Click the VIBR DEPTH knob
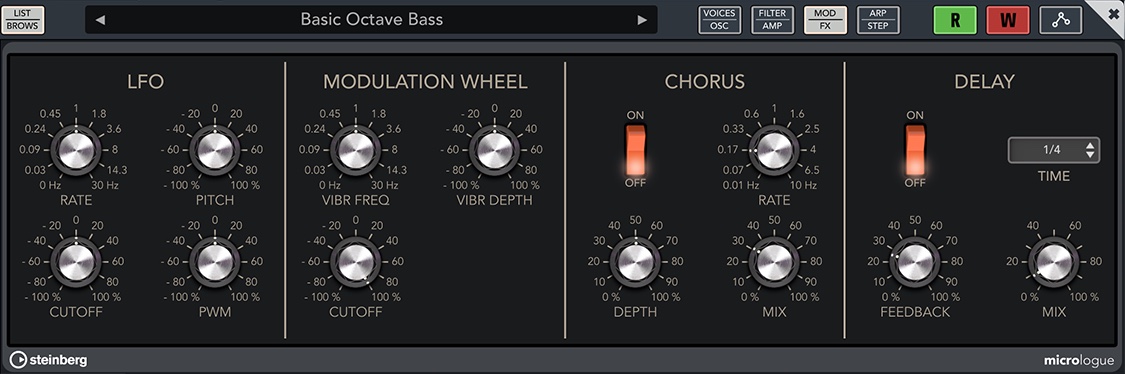The image size is (1125, 374). [494, 150]
